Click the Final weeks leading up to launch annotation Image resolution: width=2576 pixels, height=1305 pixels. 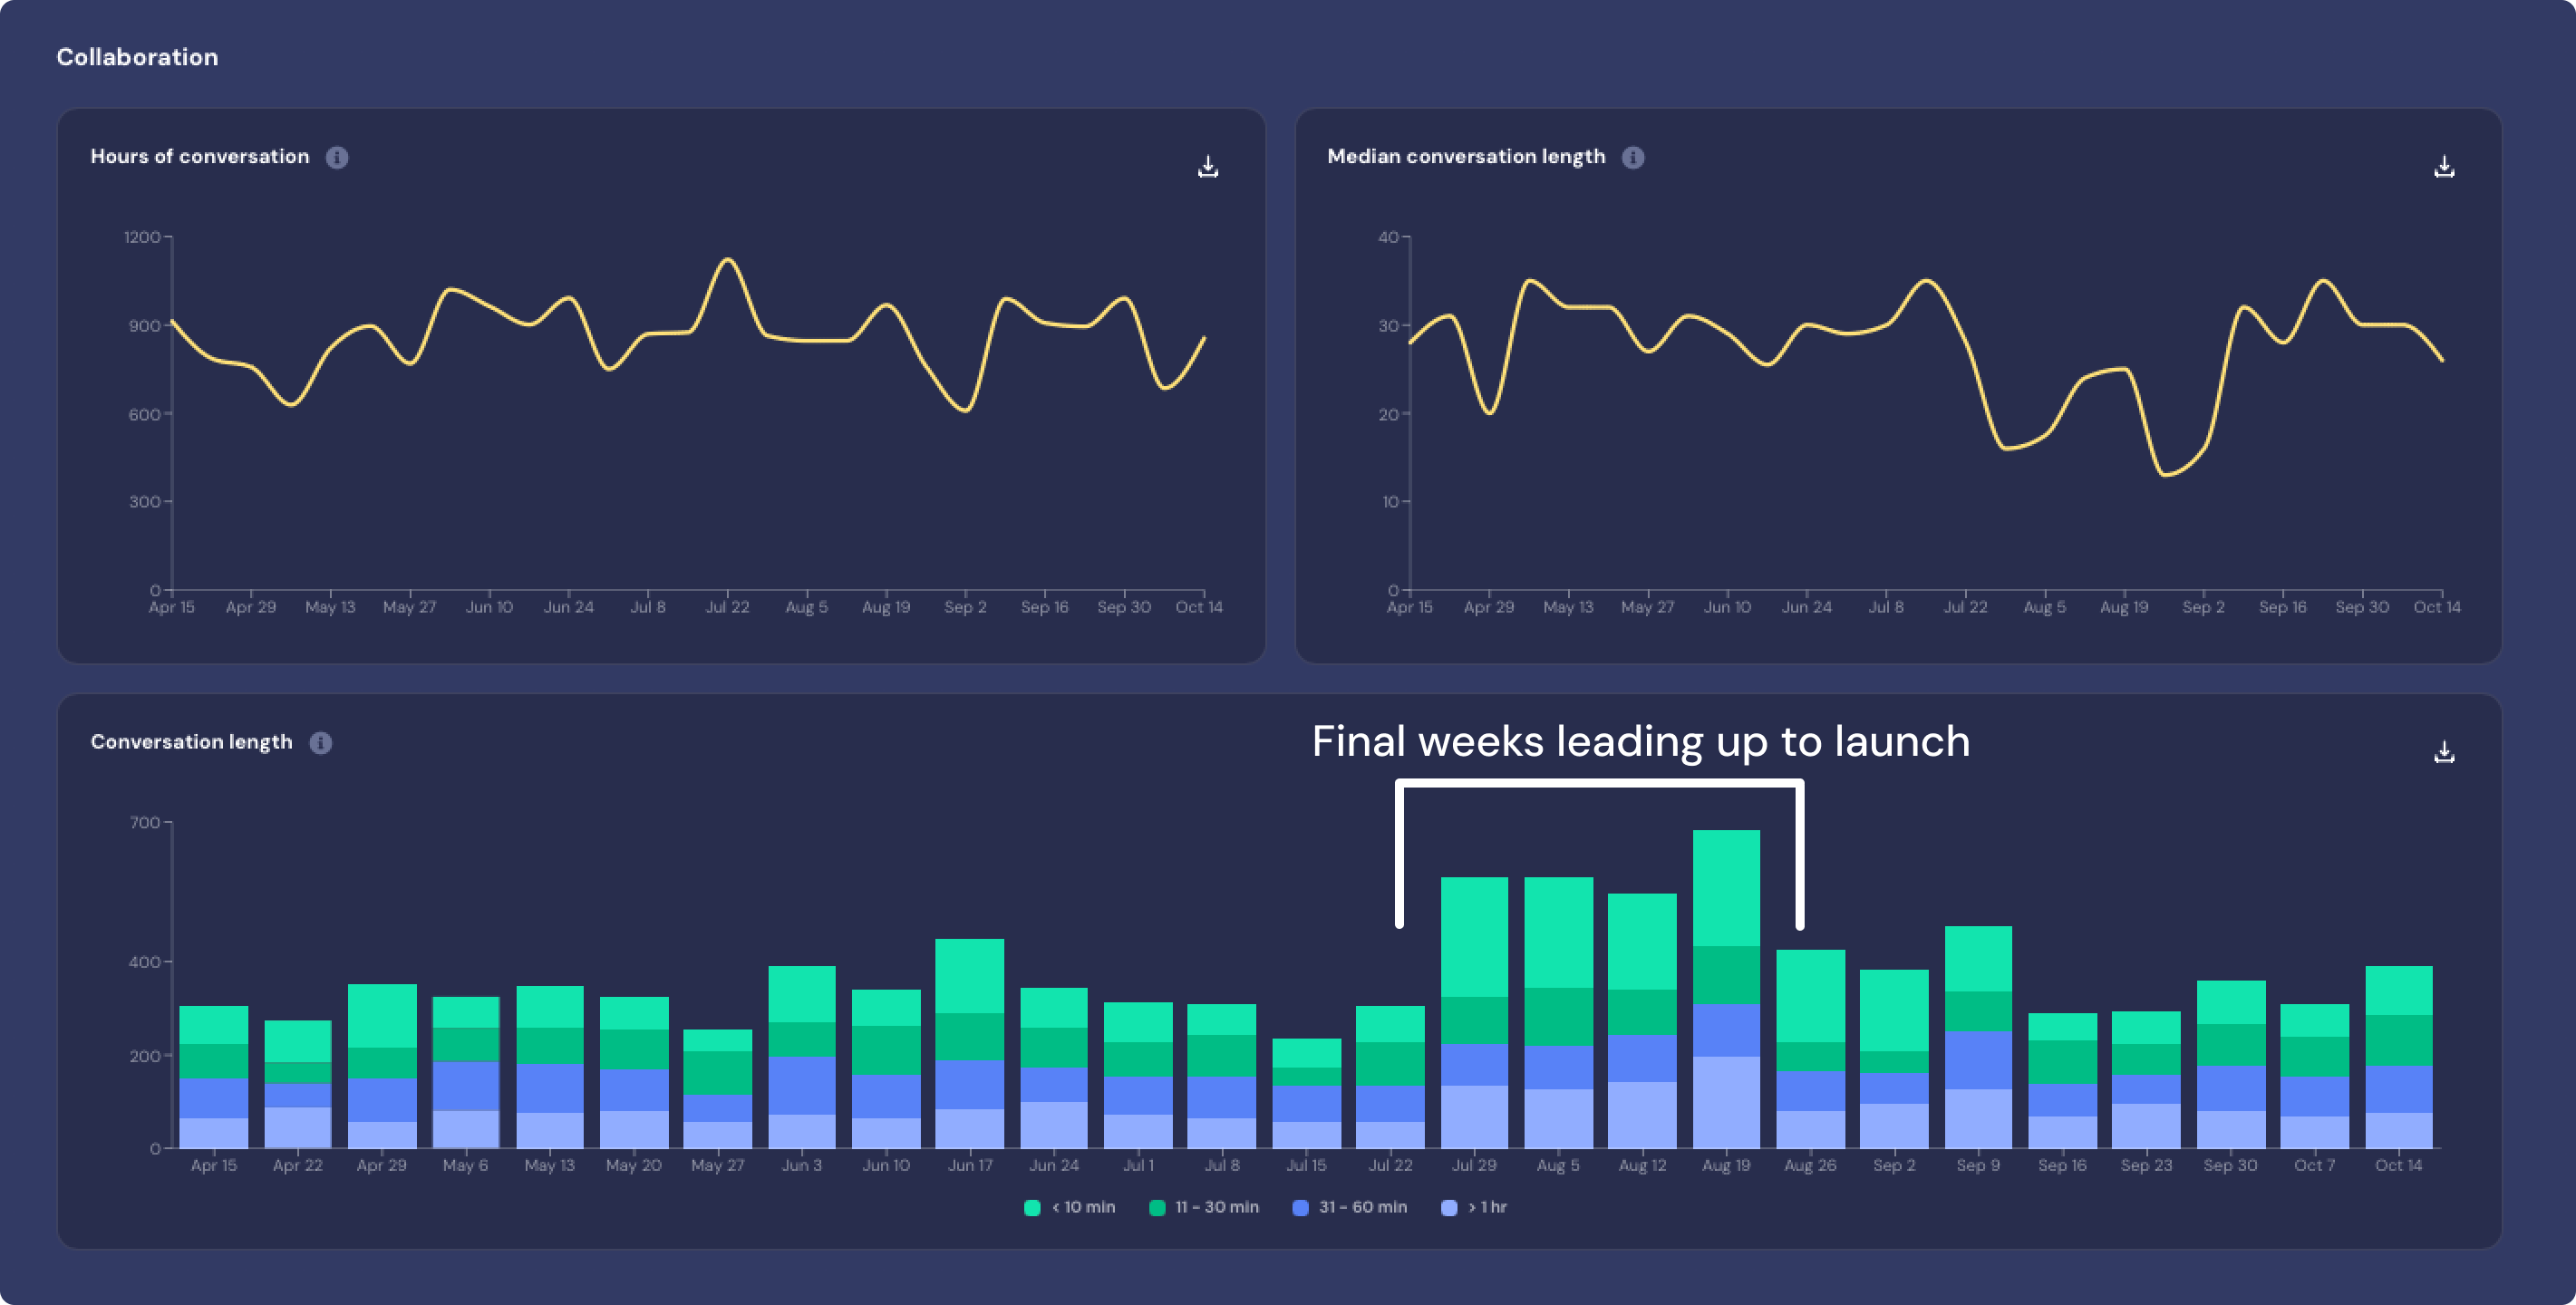click(x=1640, y=741)
